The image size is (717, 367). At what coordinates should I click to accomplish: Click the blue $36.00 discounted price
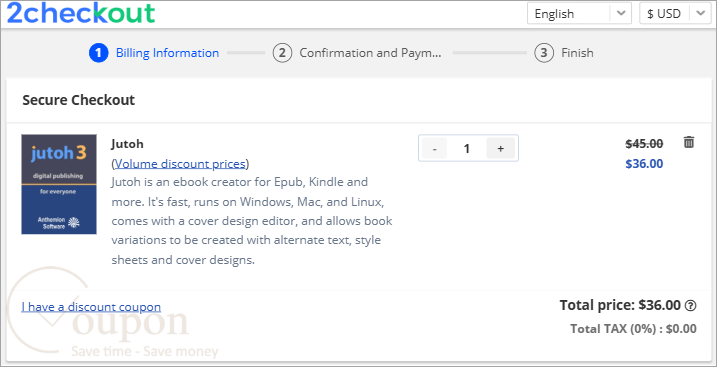click(x=644, y=164)
